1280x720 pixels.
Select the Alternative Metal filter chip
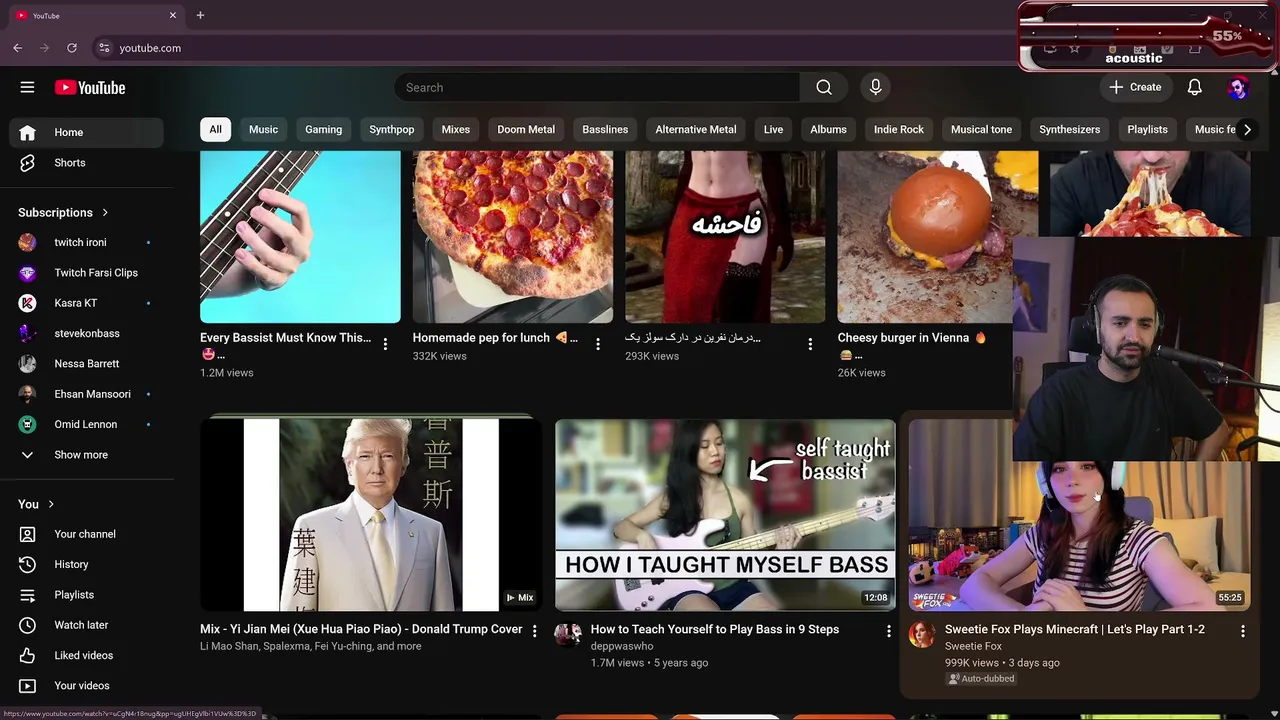(696, 129)
